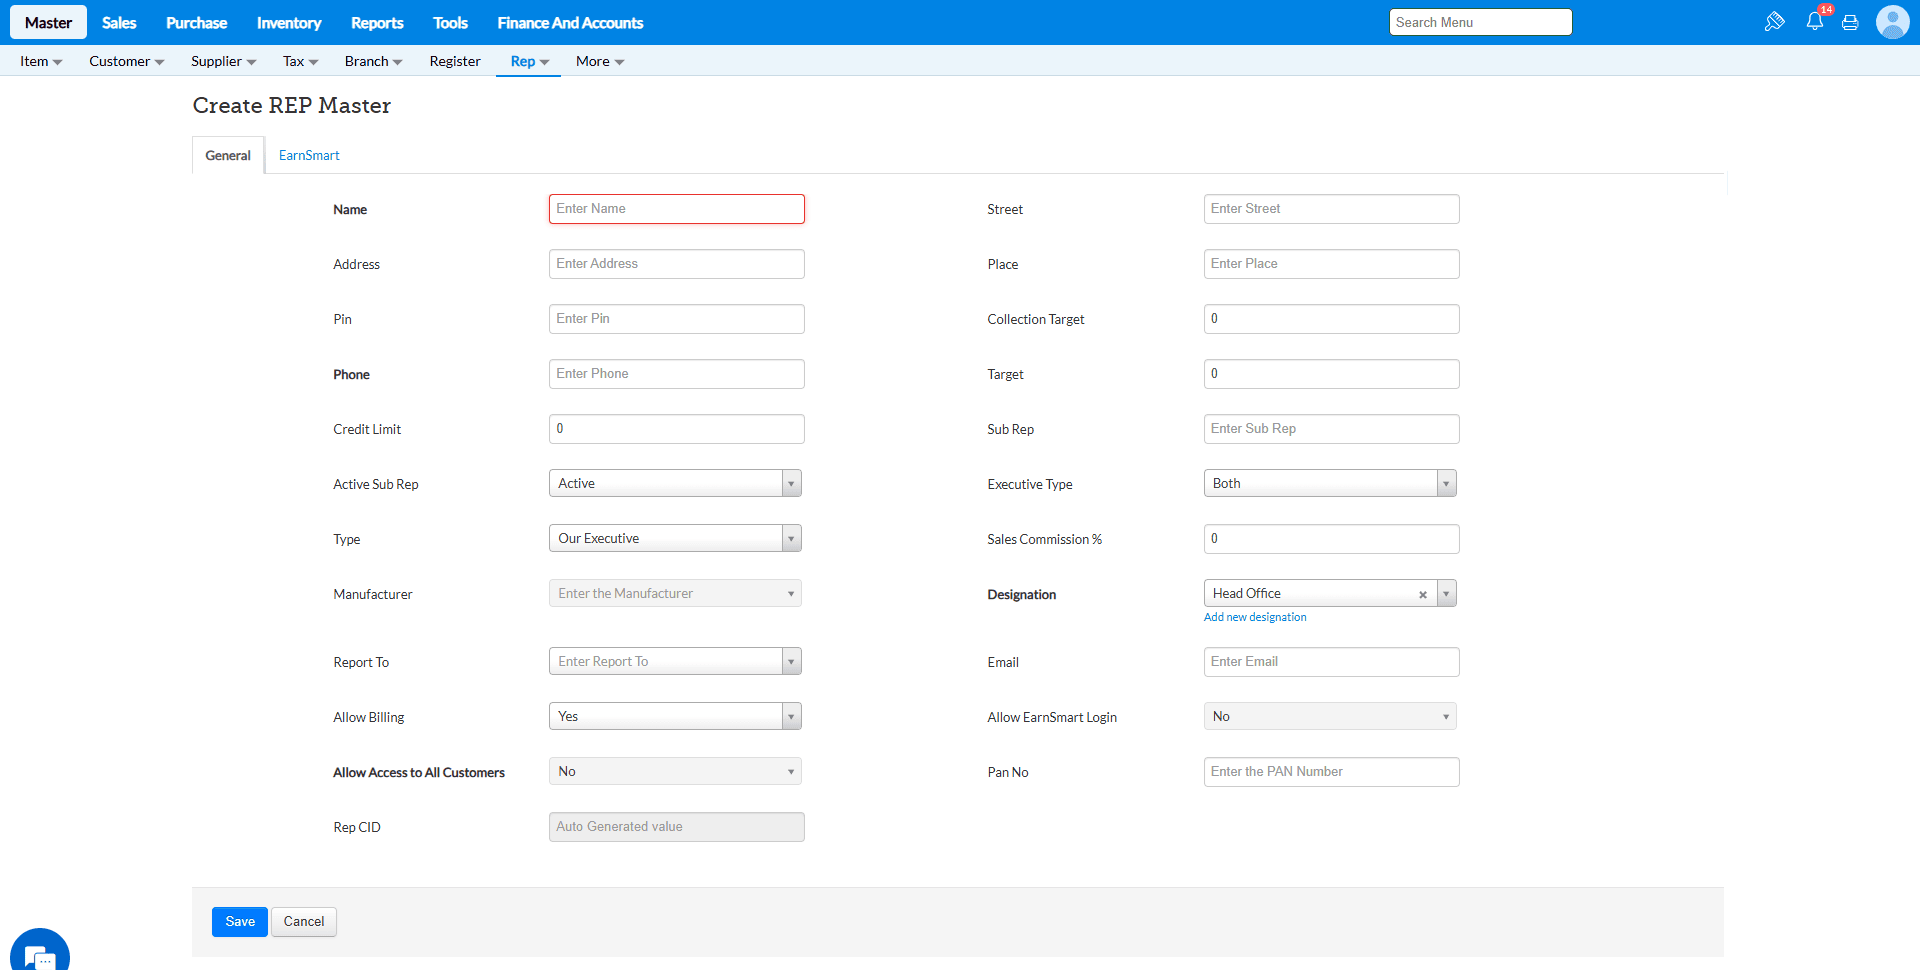Open the Allow Access to All Customers dropdown
Image resolution: width=1920 pixels, height=970 pixels.
(675, 772)
